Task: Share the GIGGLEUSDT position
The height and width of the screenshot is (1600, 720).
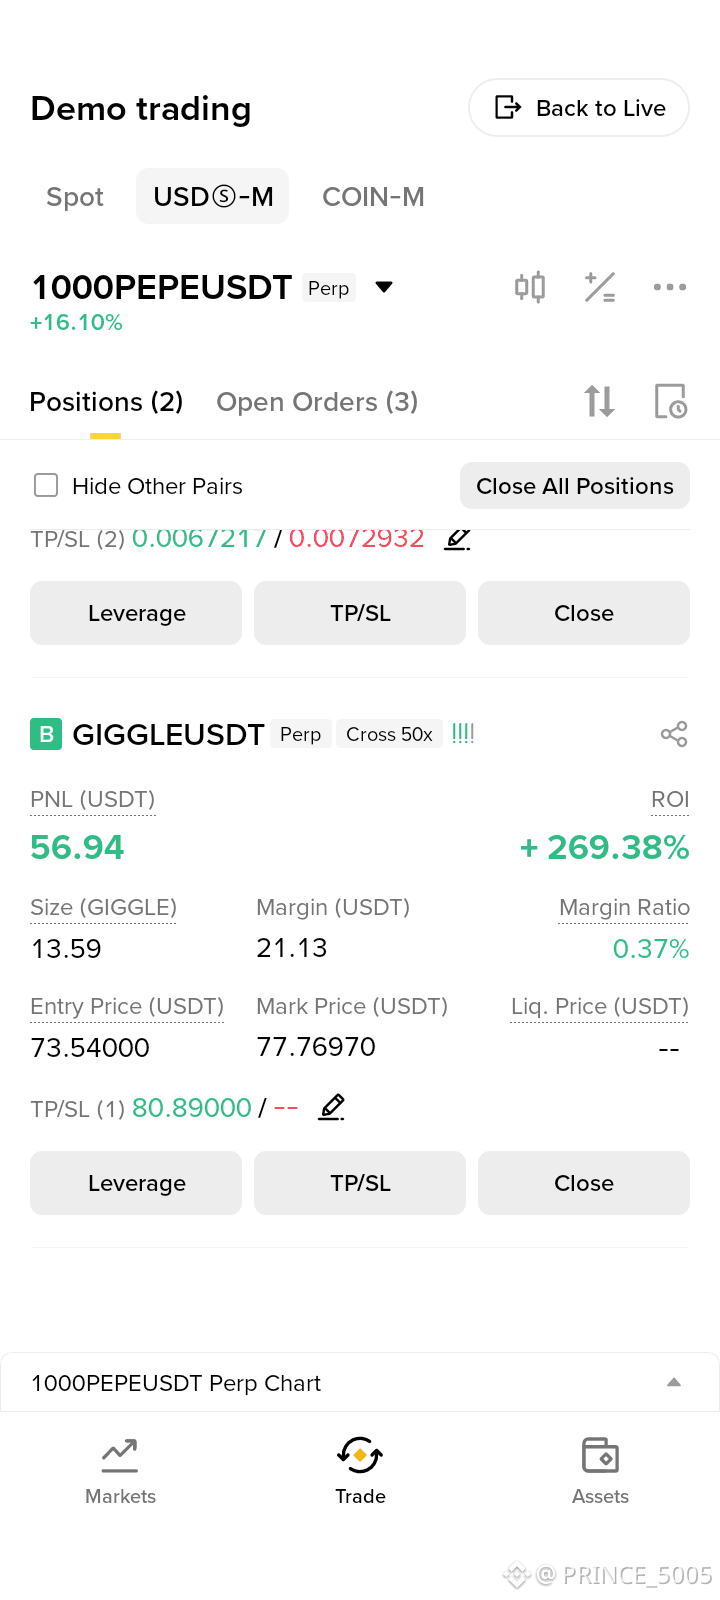Action: 674,734
